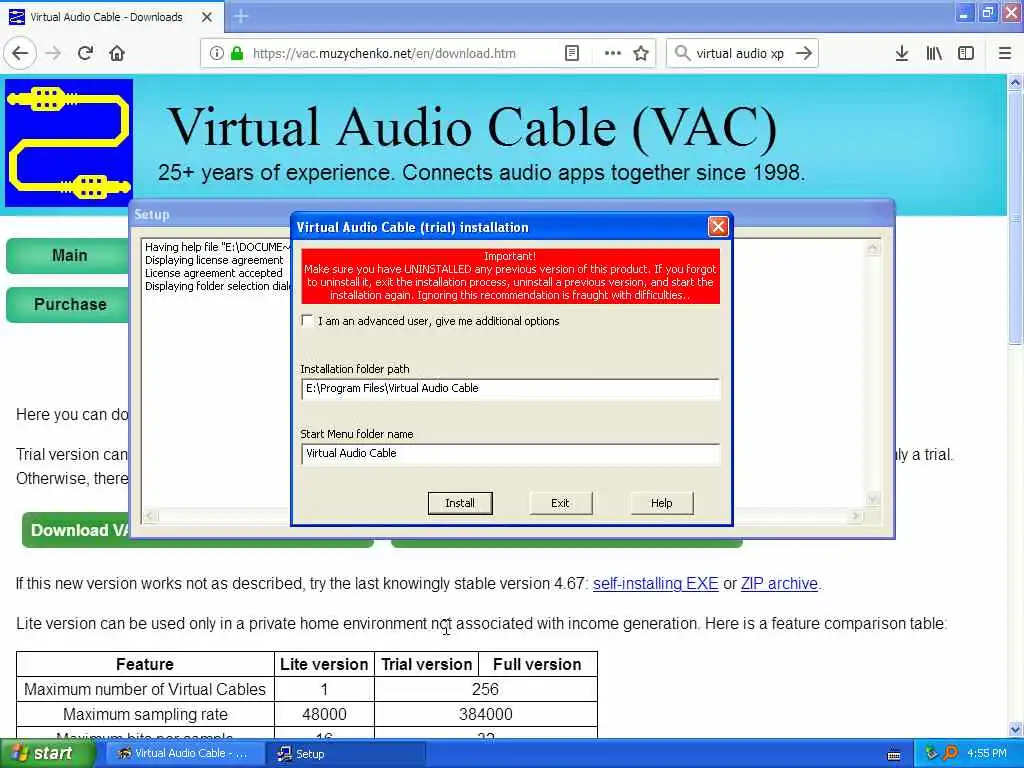Click the 384000 table cell
This screenshot has width=1024, height=768.
point(485,714)
